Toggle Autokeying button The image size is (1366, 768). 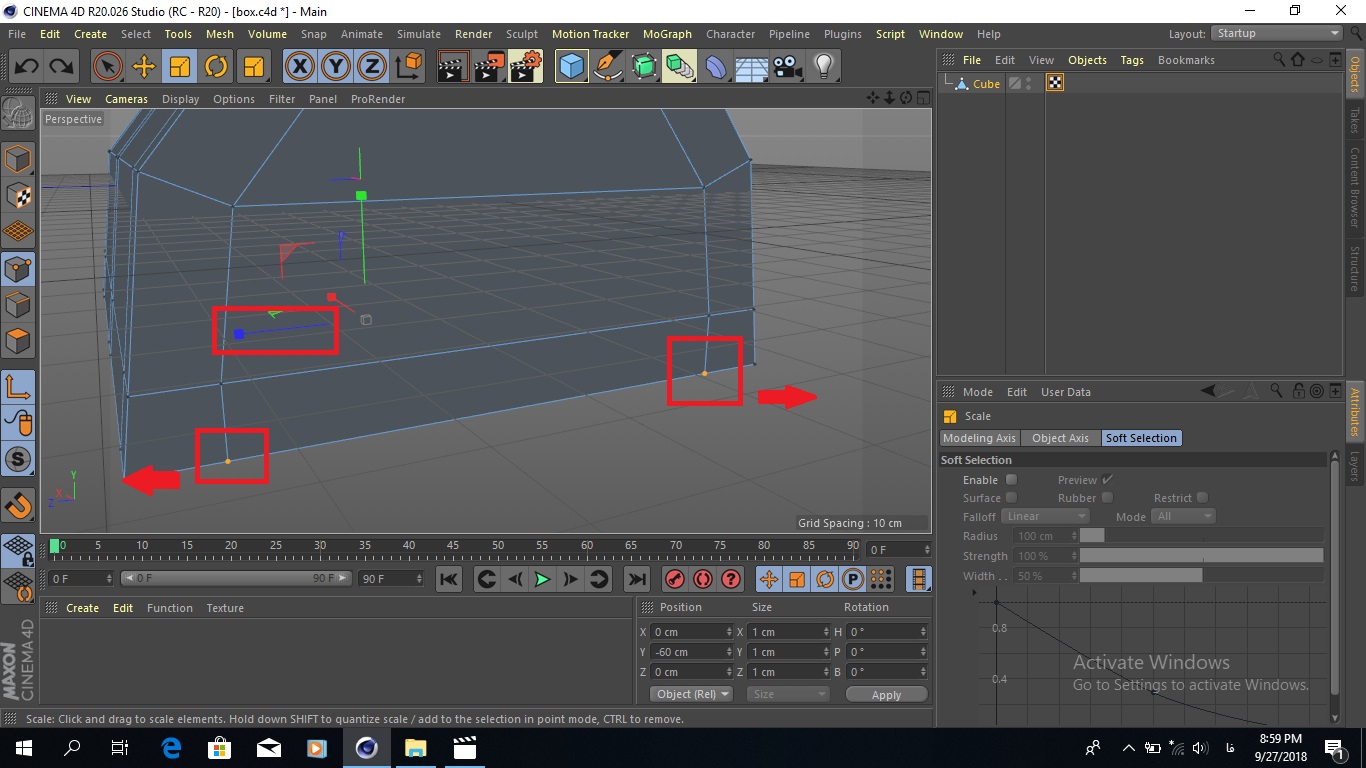703,579
